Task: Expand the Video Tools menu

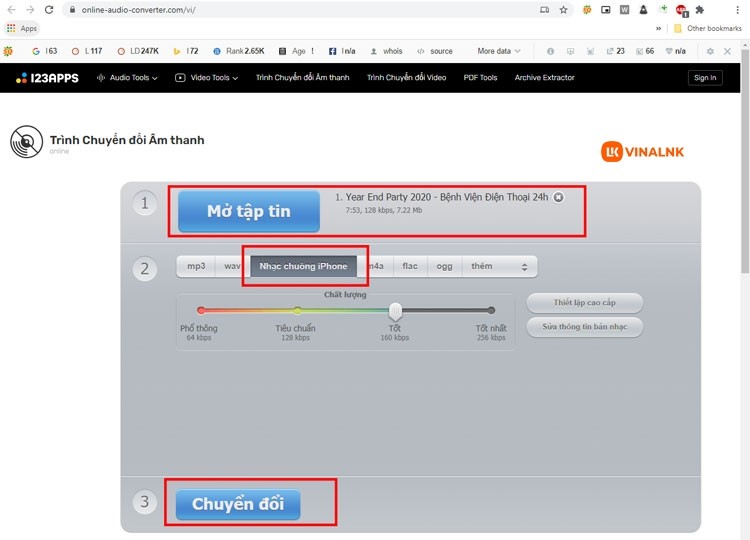Action: coord(207,77)
